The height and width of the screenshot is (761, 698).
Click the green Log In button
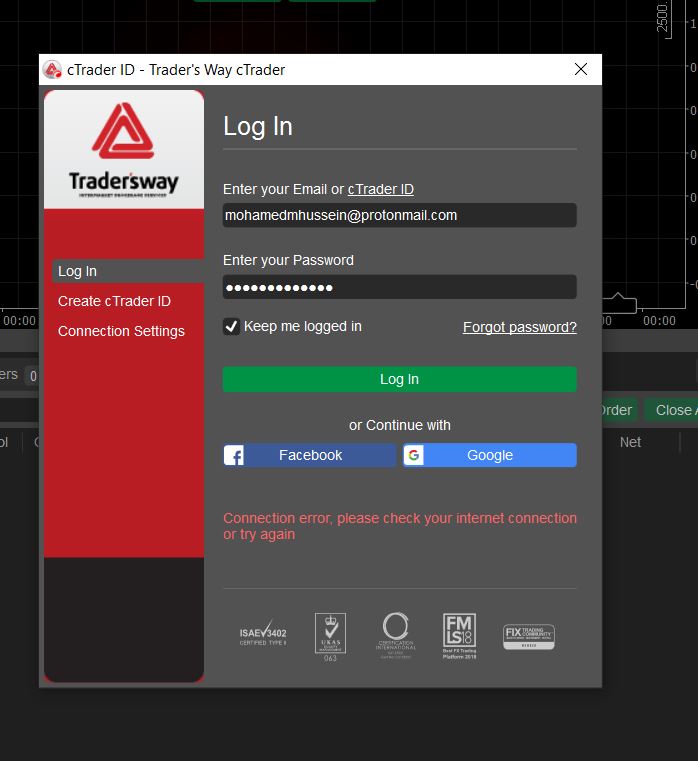pos(399,379)
